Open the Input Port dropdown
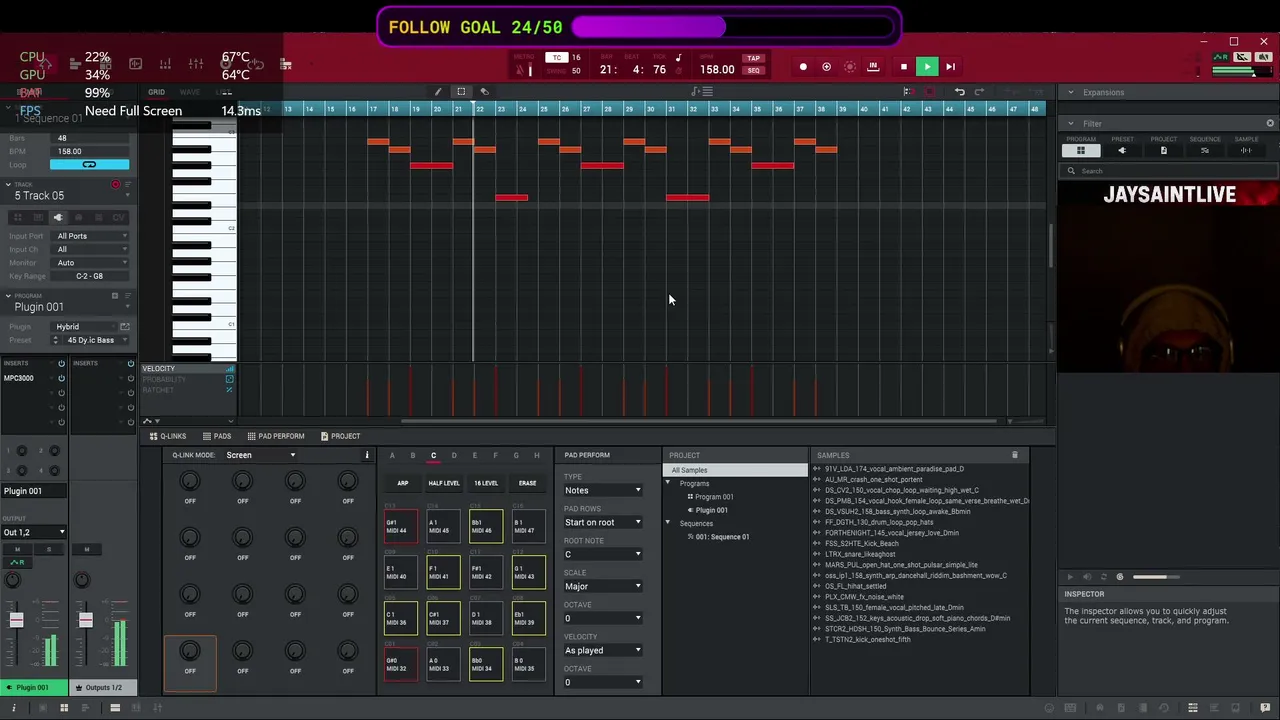This screenshot has height=720, width=1280. coord(92,236)
